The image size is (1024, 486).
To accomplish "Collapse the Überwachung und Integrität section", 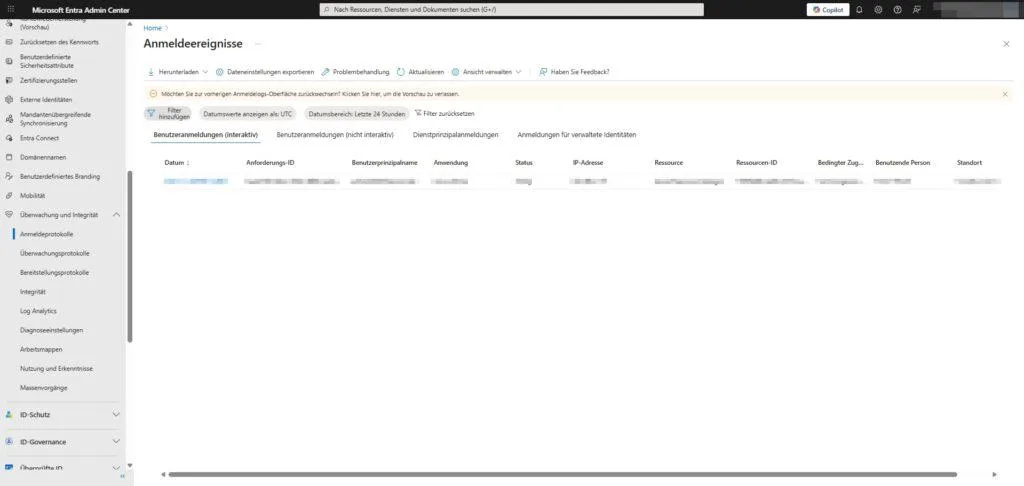I will click(116, 215).
